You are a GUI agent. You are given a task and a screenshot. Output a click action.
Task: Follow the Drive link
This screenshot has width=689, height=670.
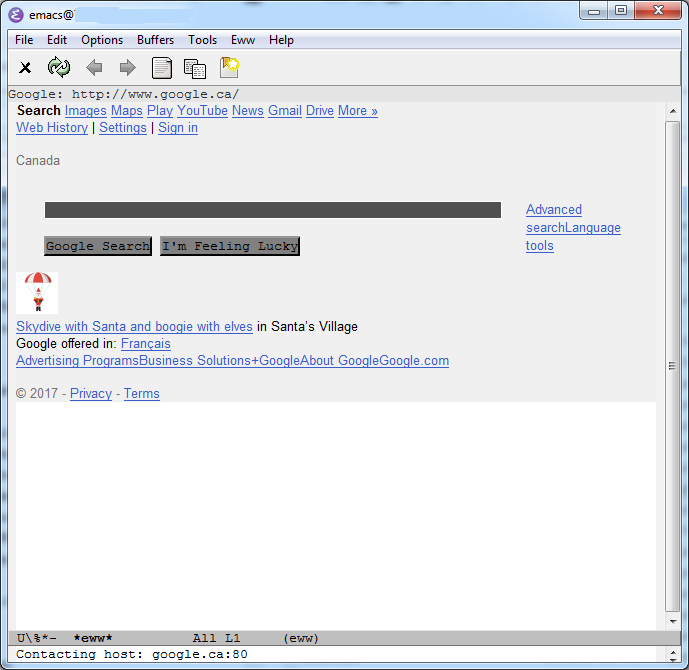[x=320, y=111]
